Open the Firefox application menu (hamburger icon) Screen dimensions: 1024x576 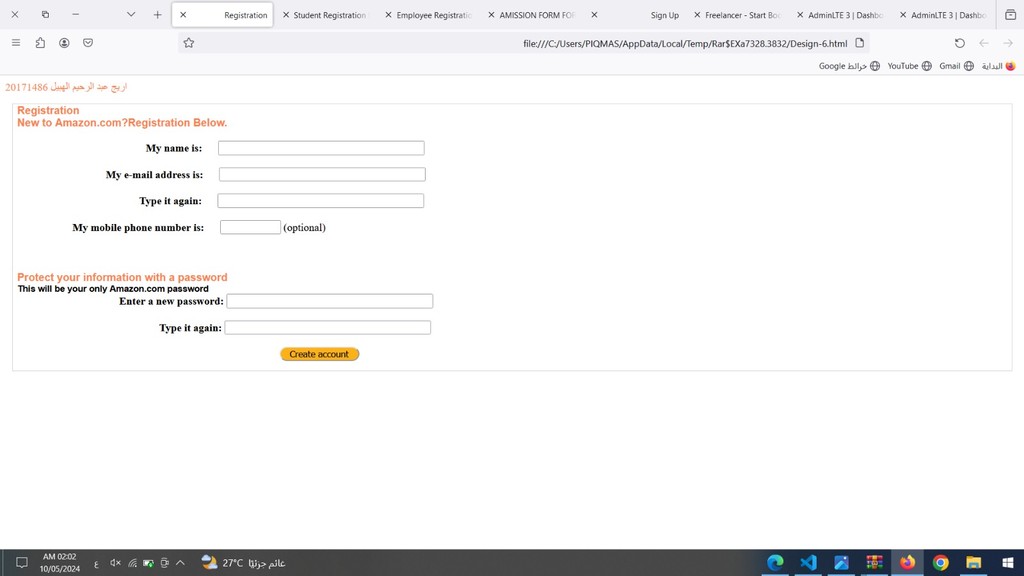(16, 42)
